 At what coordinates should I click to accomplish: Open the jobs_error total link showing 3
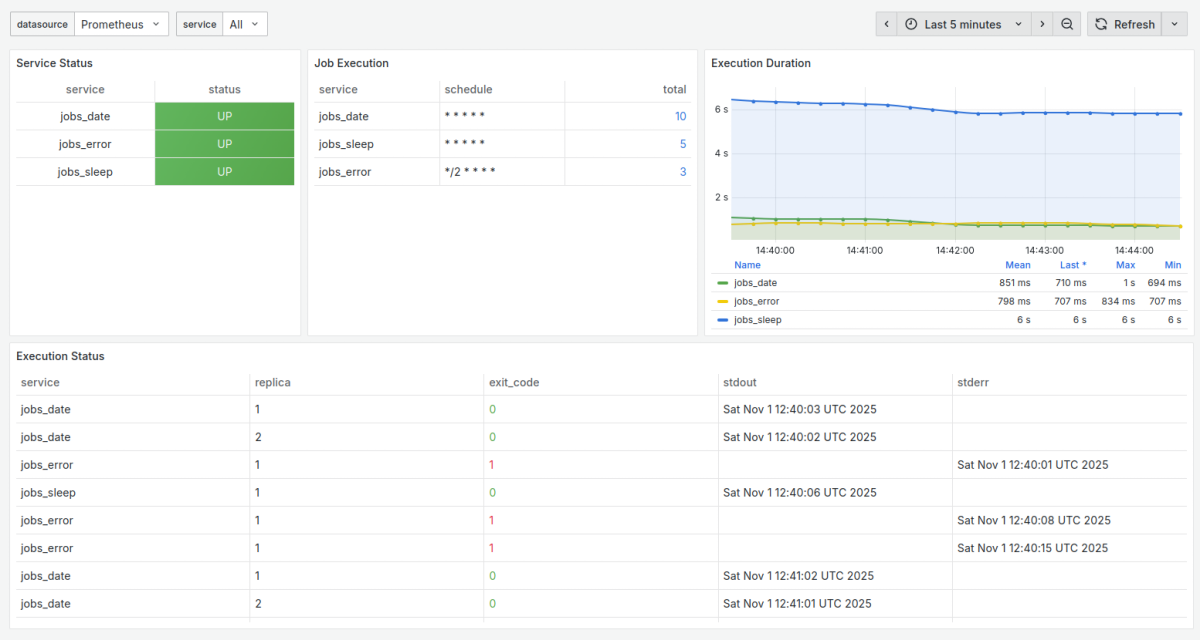[x=683, y=172]
